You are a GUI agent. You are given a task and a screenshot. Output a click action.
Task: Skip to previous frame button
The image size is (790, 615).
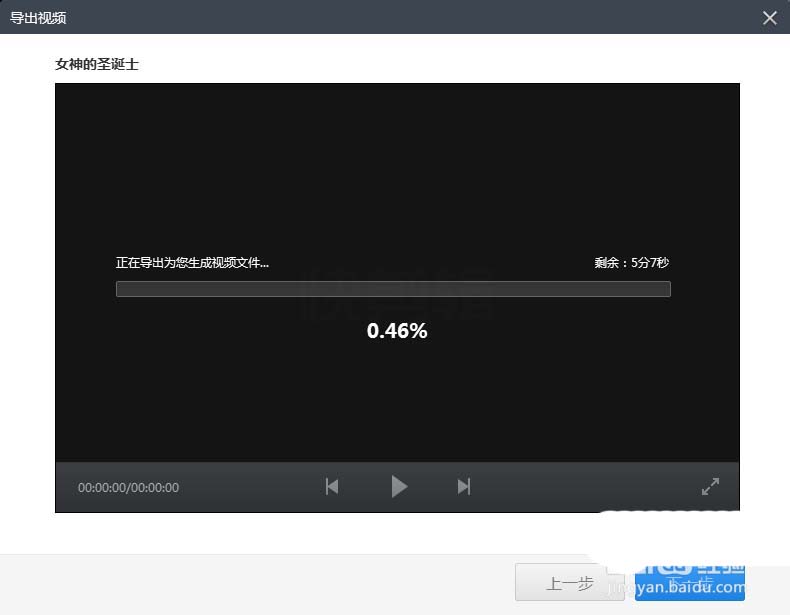332,487
